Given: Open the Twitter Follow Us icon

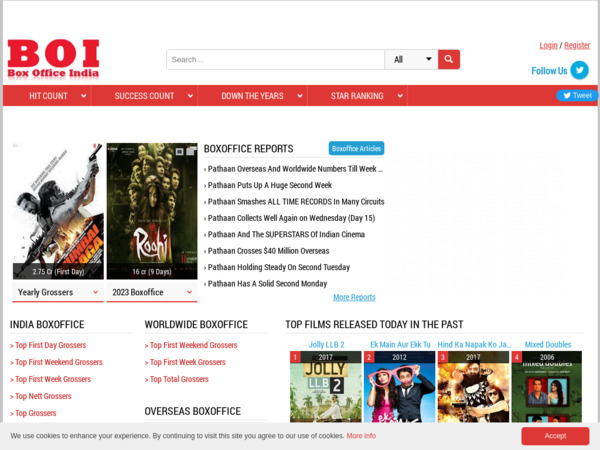Looking at the screenshot, I should click(579, 70).
